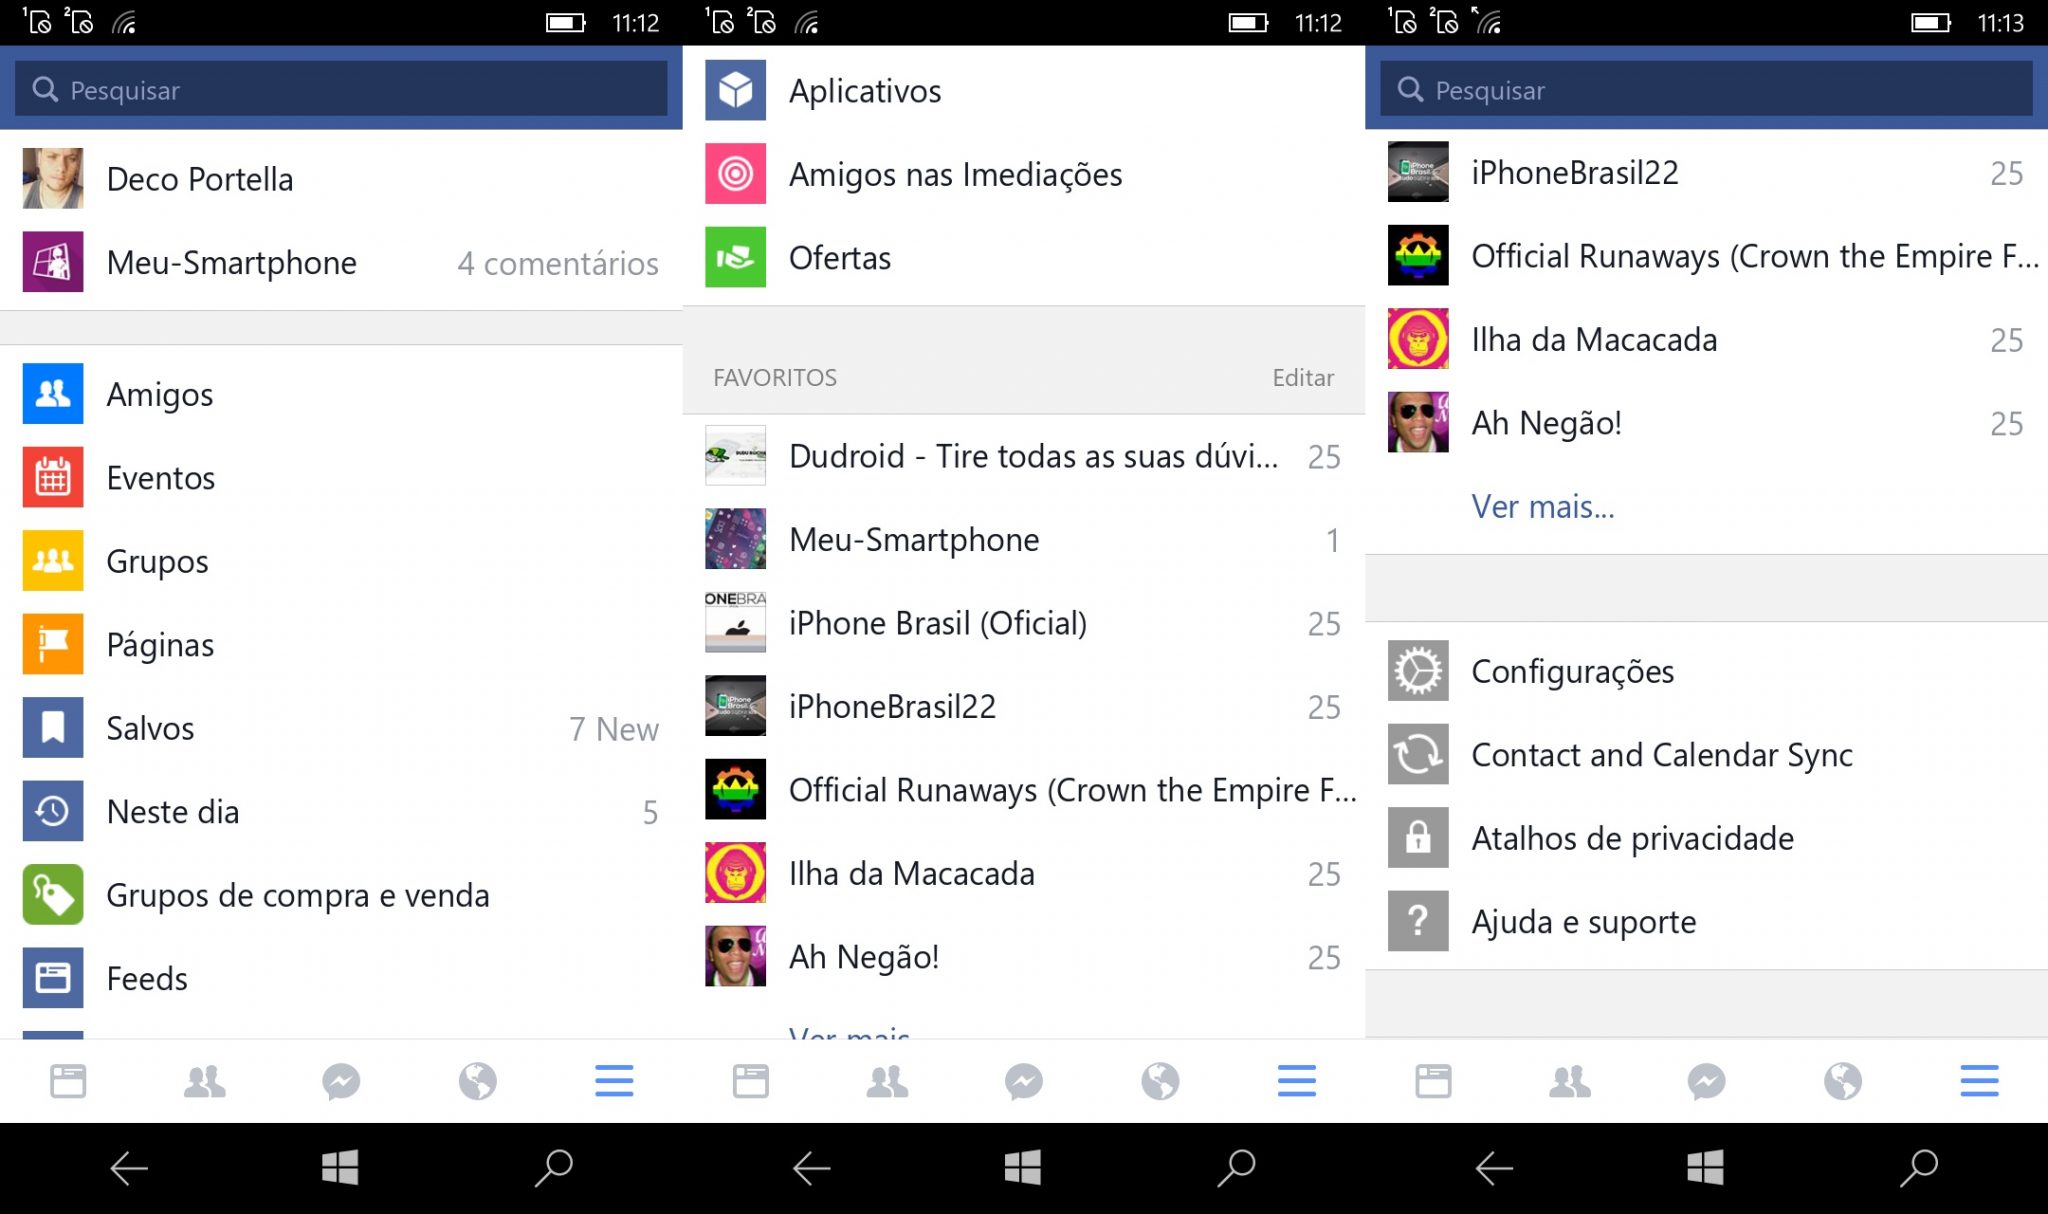The width and height of the screenshot is (2048, 1214).
Task: Select 'Configurações' text
Action: pos(1573,672)
